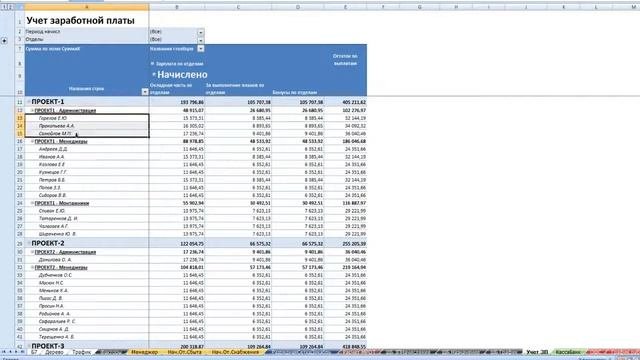Click the value 104 818,01

click(x=177, y=267)
